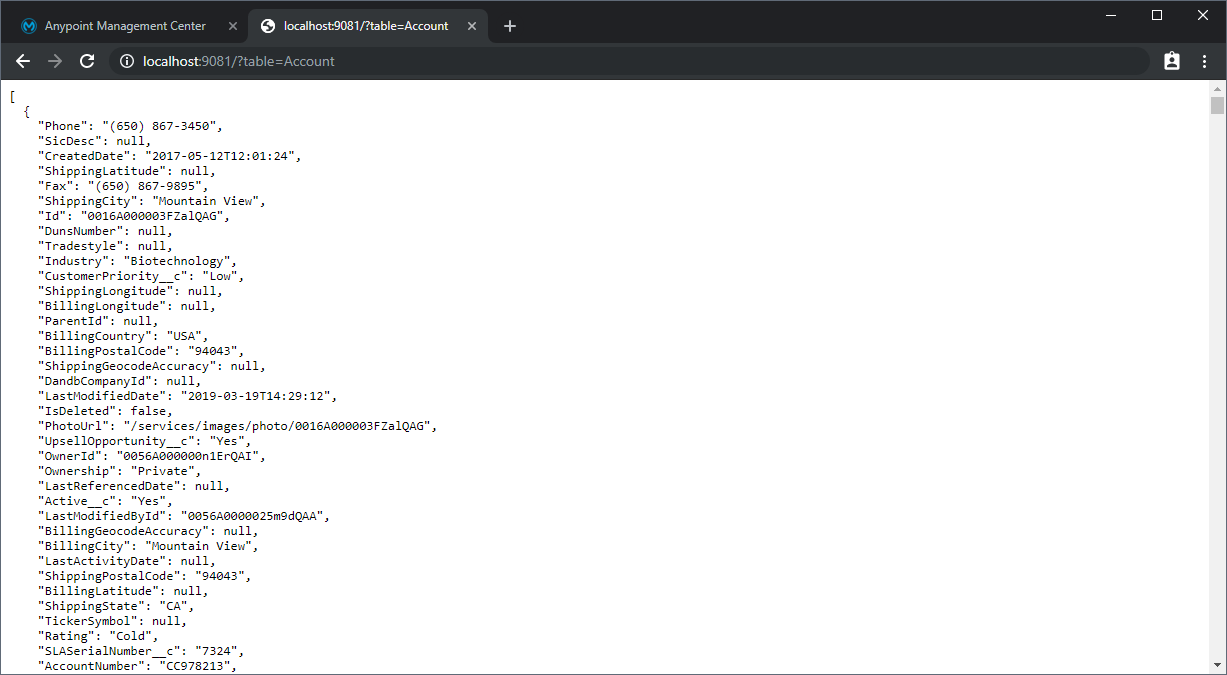Open the Chrome profile icon
The width and height of the screenshot is (1227, 675).
pyautogui.click(x=1172, y=61)
